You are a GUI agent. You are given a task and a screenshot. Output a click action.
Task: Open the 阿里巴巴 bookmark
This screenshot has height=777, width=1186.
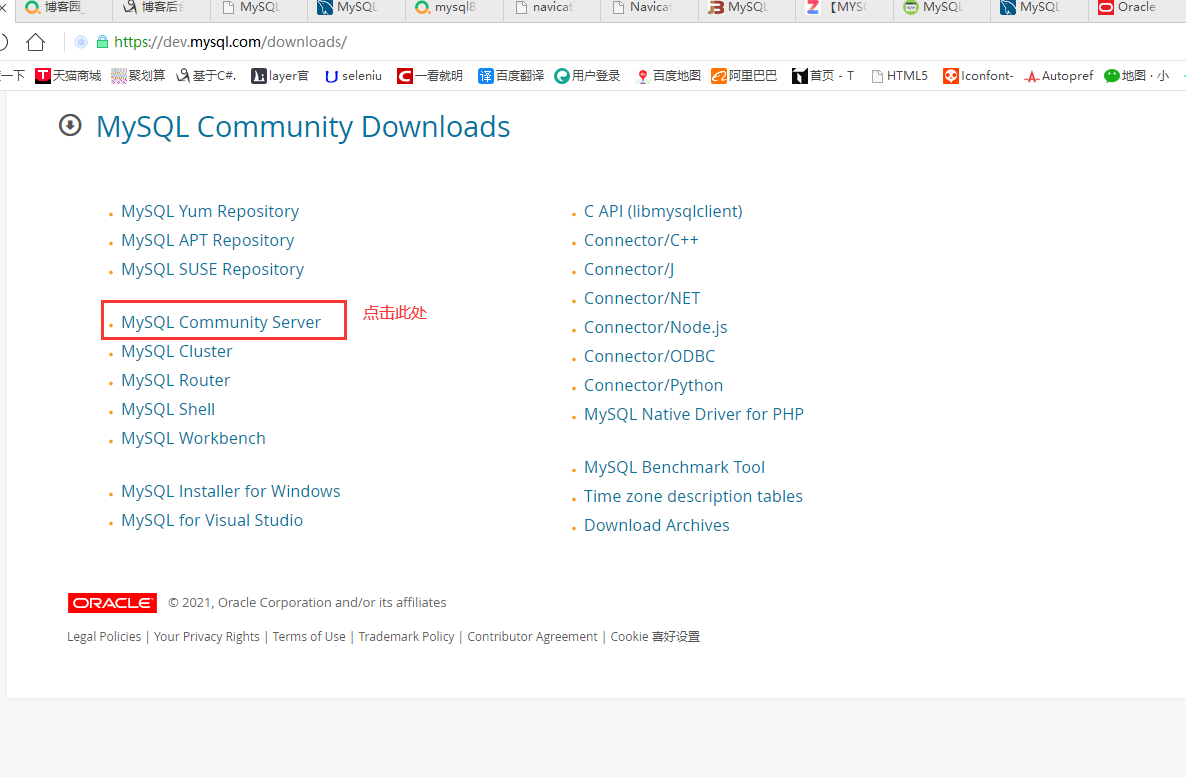[x=744, y=76]
